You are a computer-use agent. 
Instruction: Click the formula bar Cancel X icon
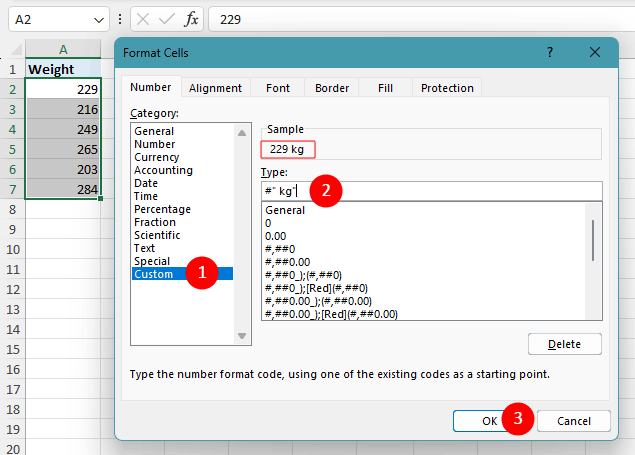coord(144,19)
